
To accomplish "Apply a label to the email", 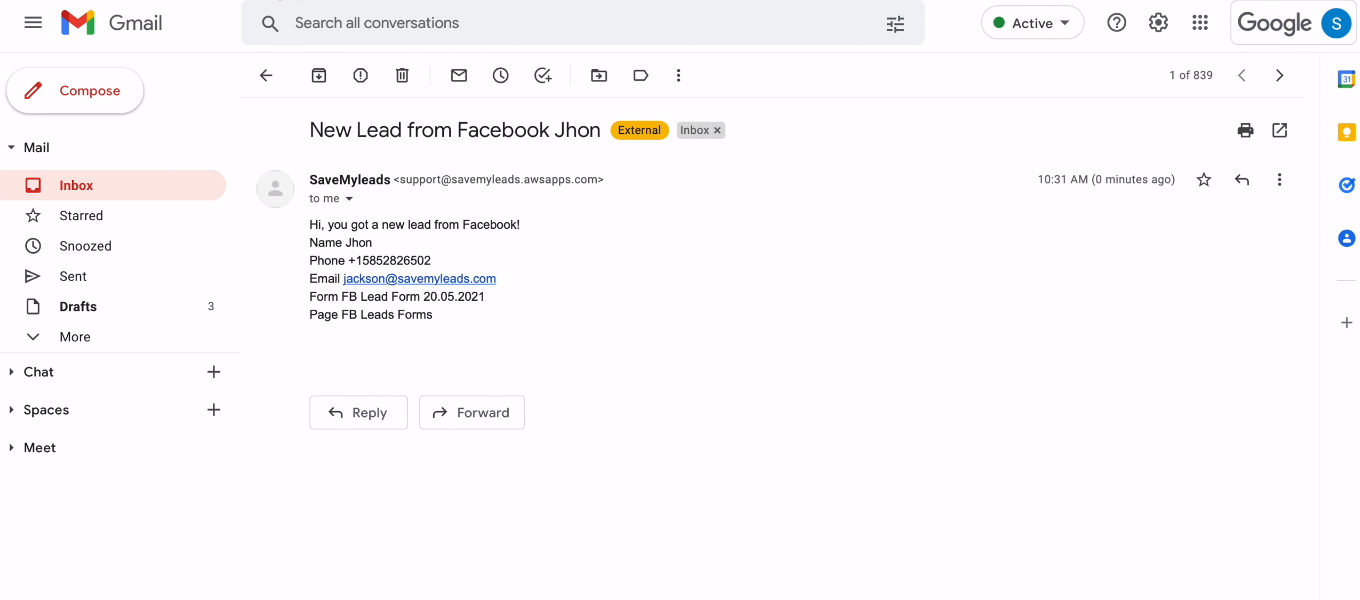I will [x=641, y=75].
